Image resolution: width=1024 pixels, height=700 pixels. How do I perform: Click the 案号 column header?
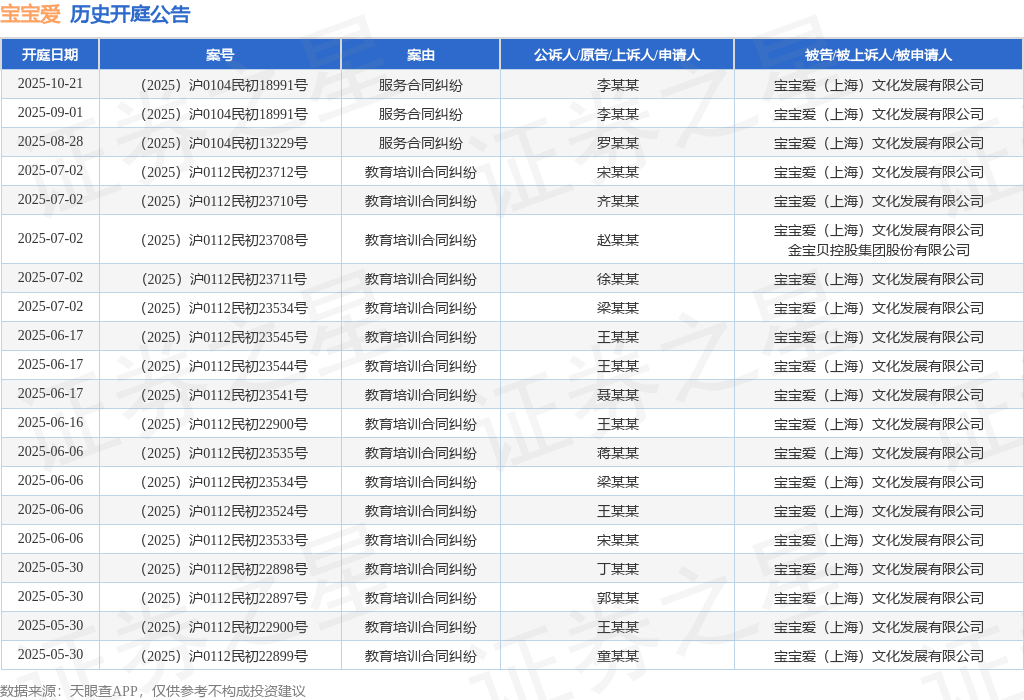220,55
